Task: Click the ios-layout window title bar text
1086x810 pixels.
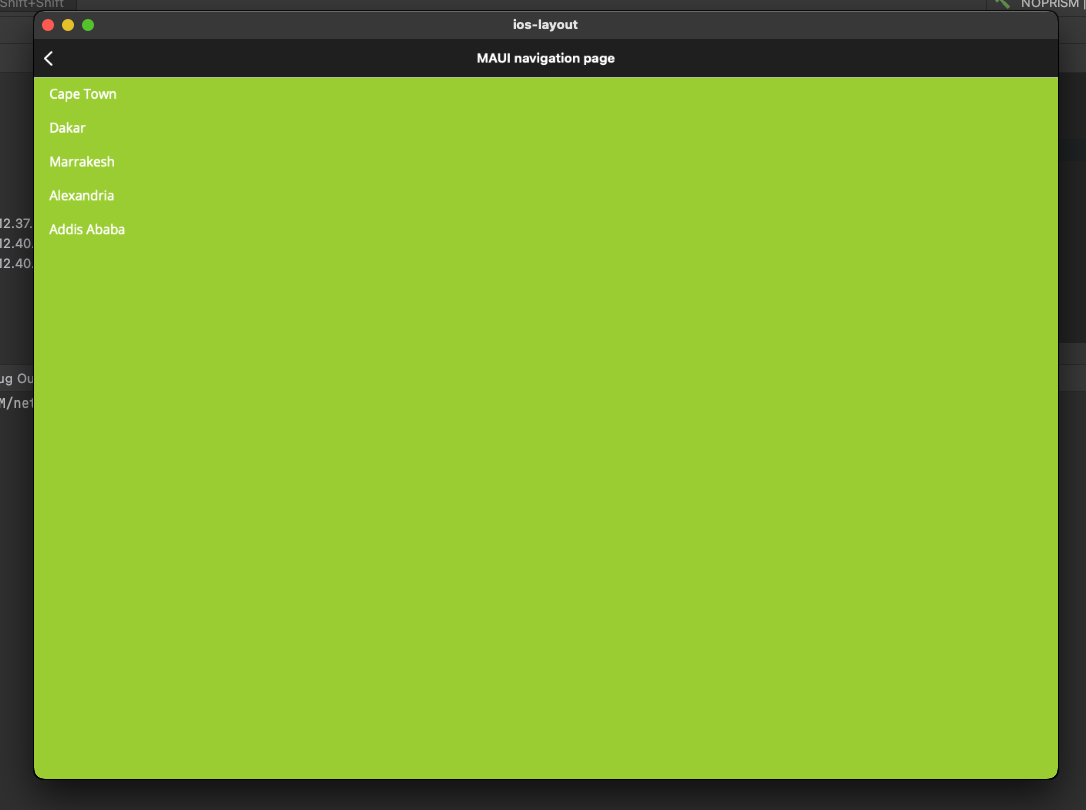Action: pos(545,24)
